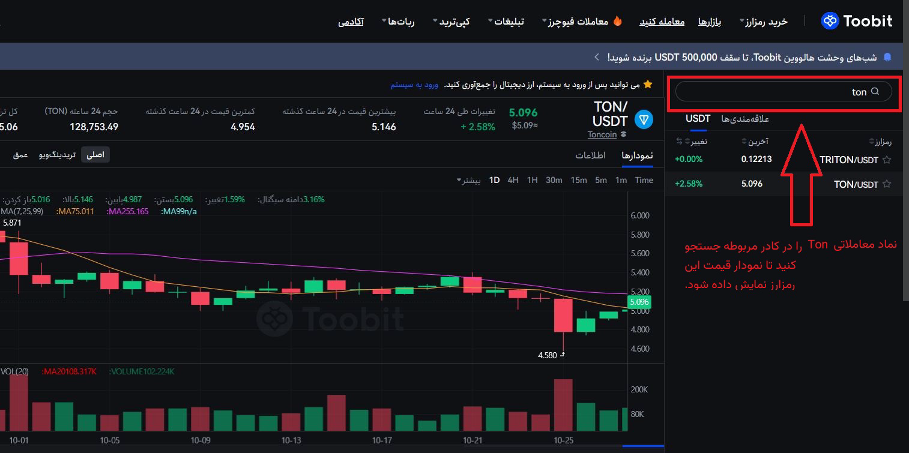Screen dimensions: 910x454
Task: Expand the خرید رمزارز dropdown menu
Action: pyautogui.click(x=763, y=21)
